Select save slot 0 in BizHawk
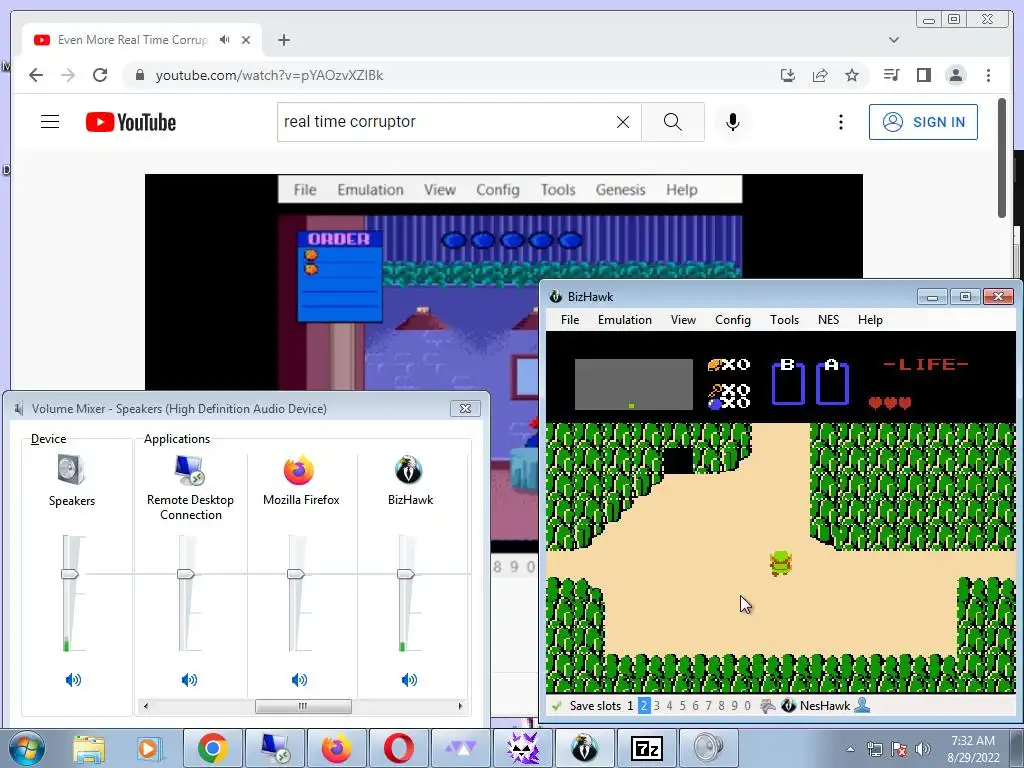Screen dimensions: 1024x768 pyautogui.click(x=747, y=706)
